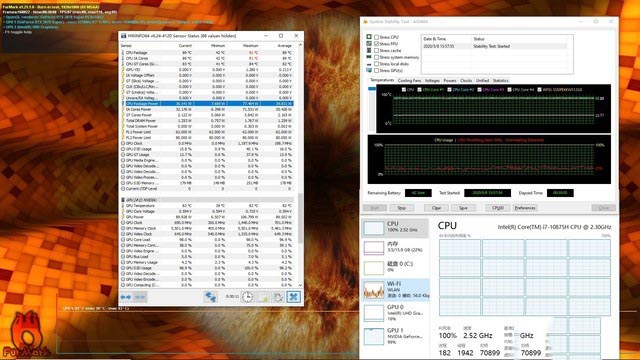640x360 pixels.
Task: Toggle the CPU Core #2 graph checkbox
Action: [x=449, y=89]
